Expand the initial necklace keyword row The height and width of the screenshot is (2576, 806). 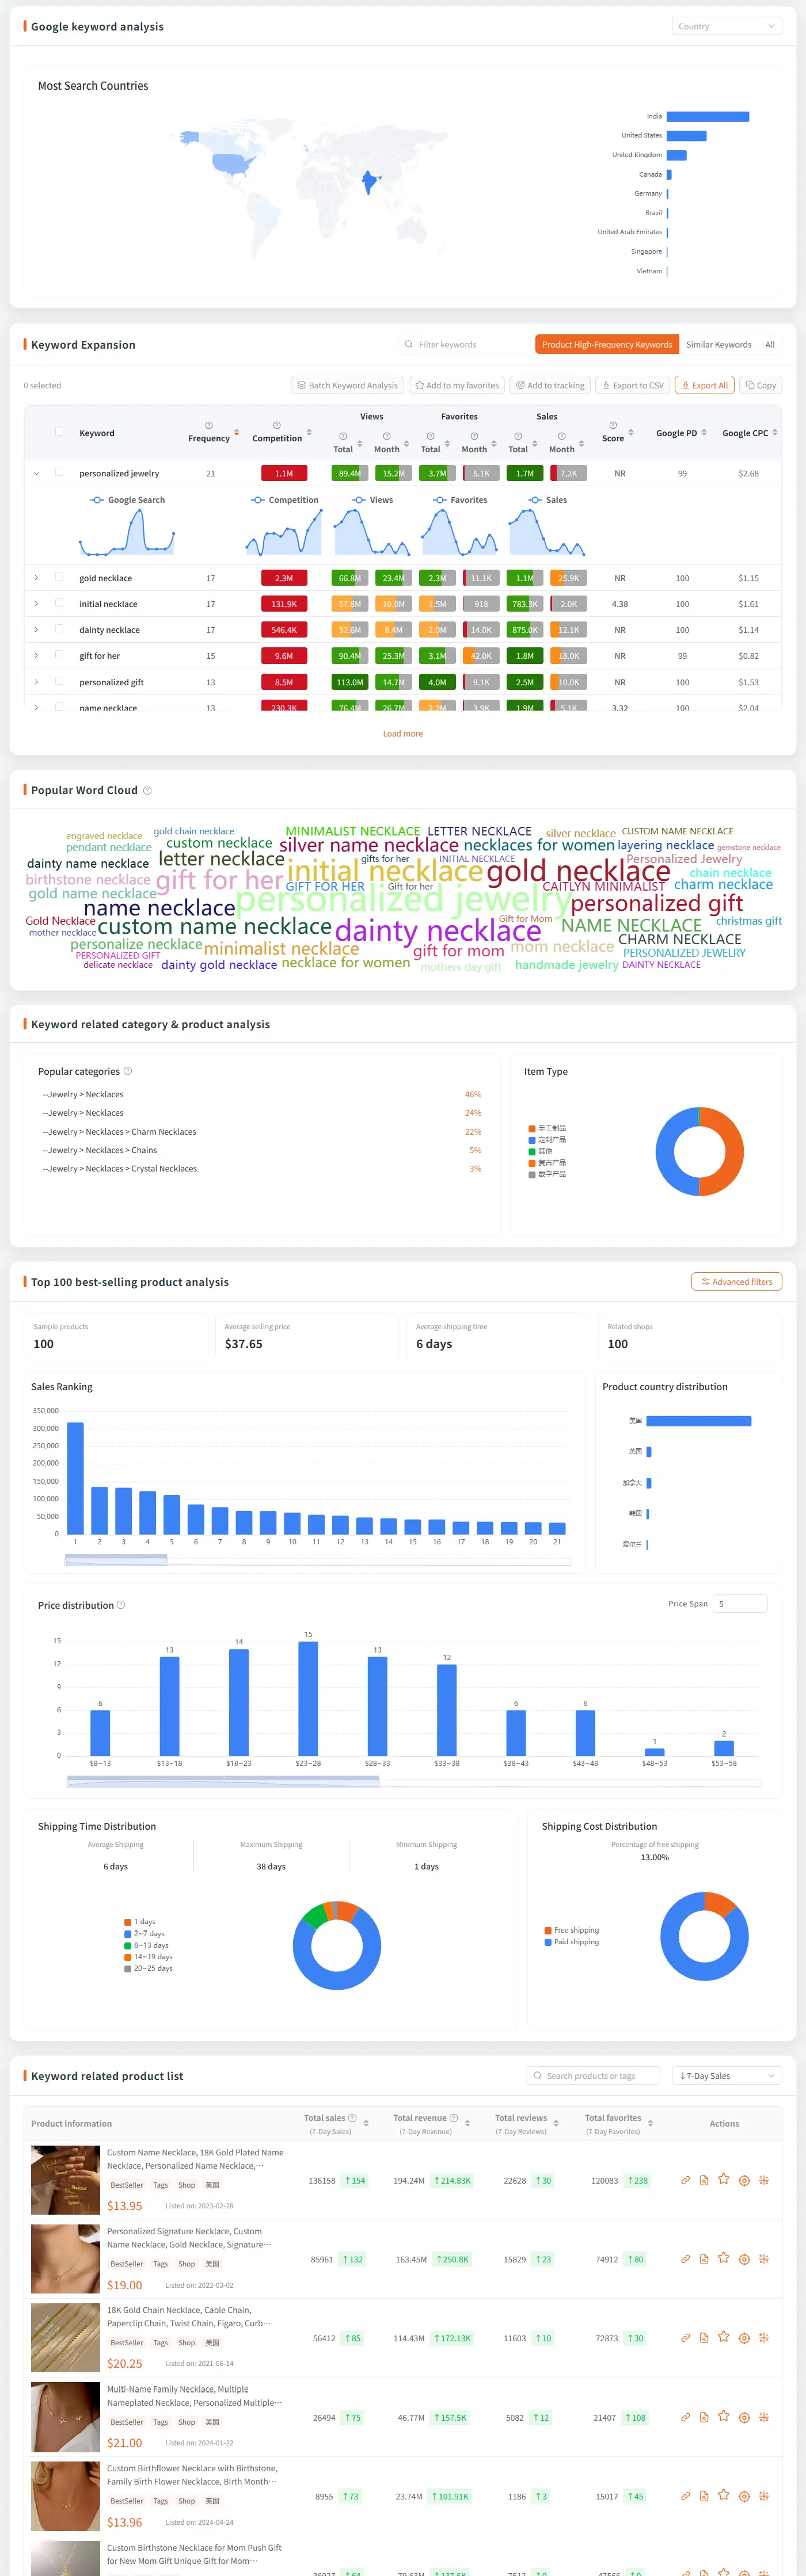(36, 604)
